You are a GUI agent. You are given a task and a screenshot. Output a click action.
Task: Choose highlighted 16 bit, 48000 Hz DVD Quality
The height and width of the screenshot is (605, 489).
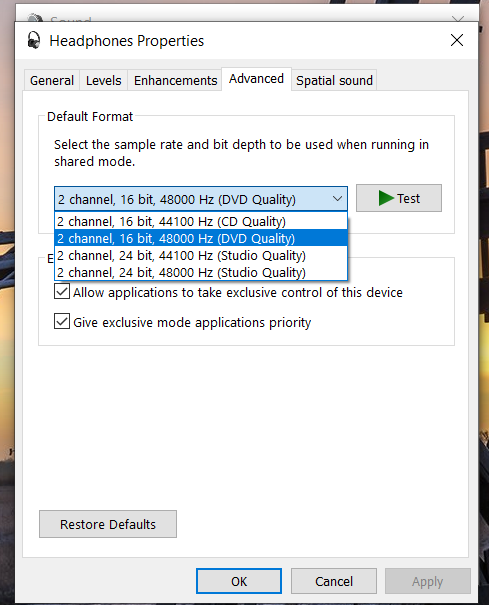click(201, 238)
